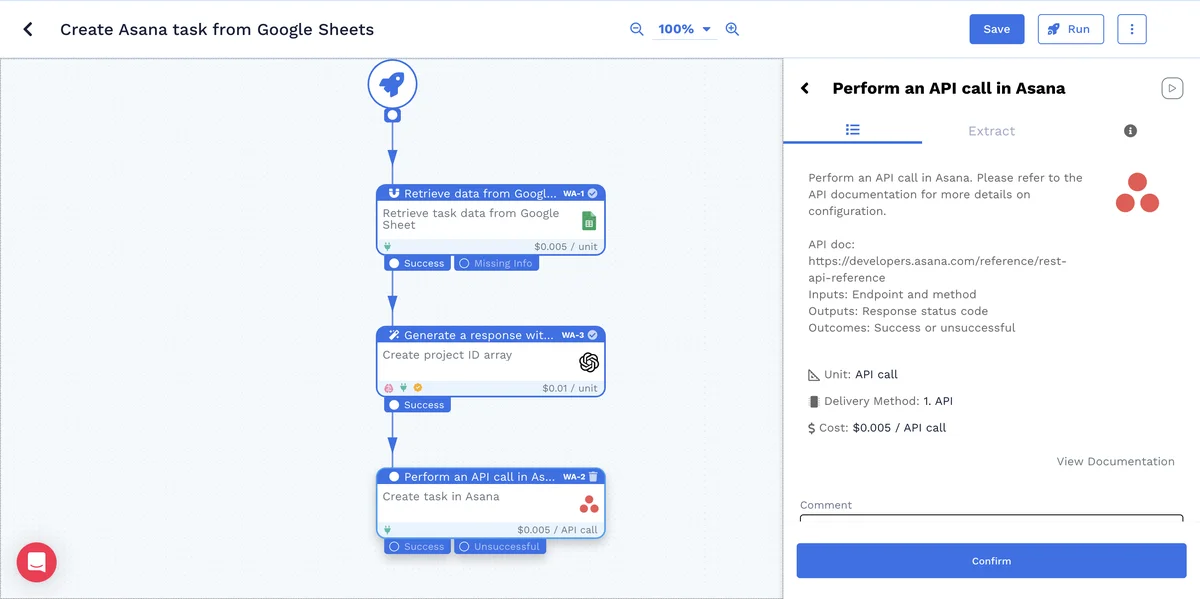1200x599 pixels.
Task: Click the circle icon in WA-2 header
Action: (394, 477)
